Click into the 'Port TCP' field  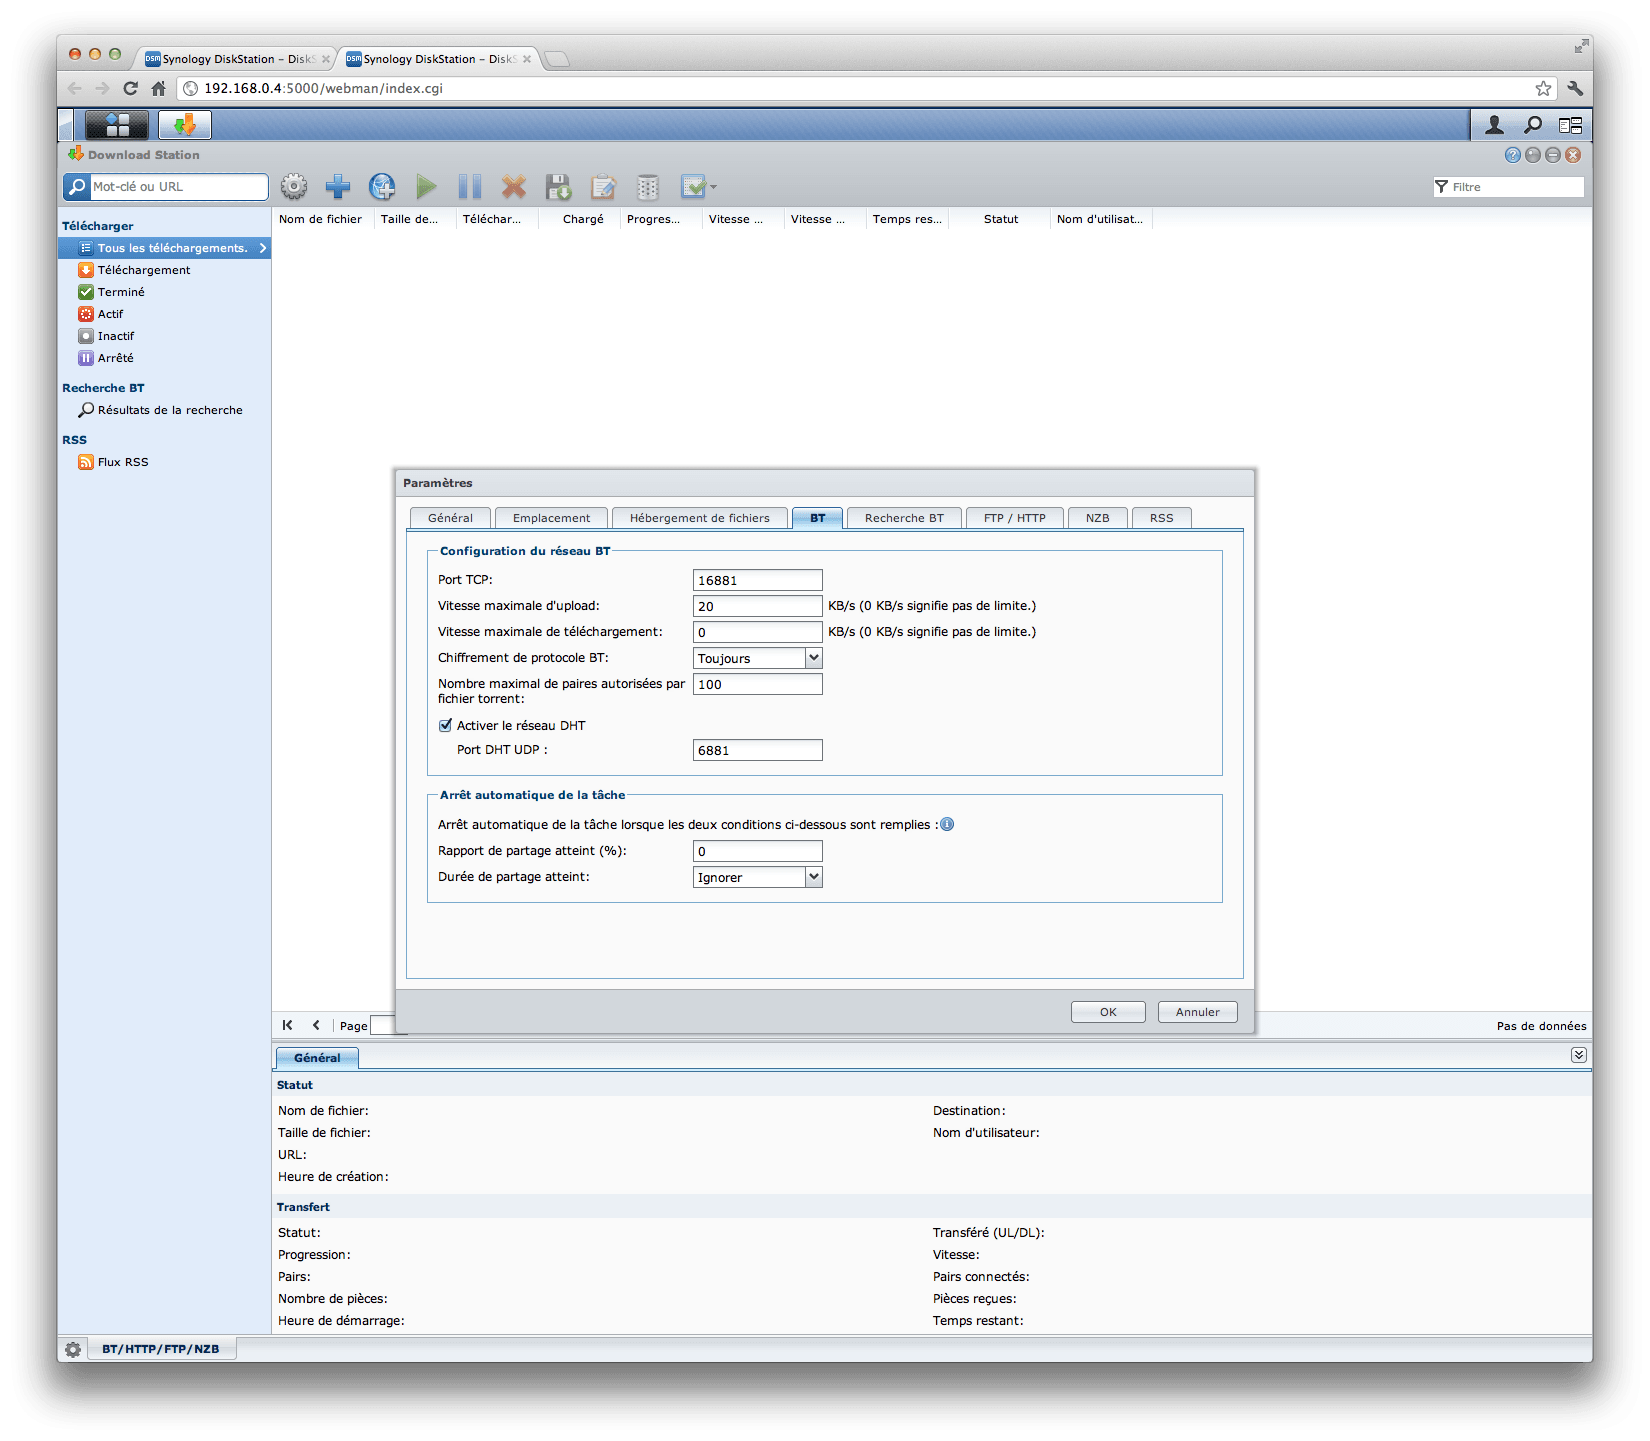point(757,580)
